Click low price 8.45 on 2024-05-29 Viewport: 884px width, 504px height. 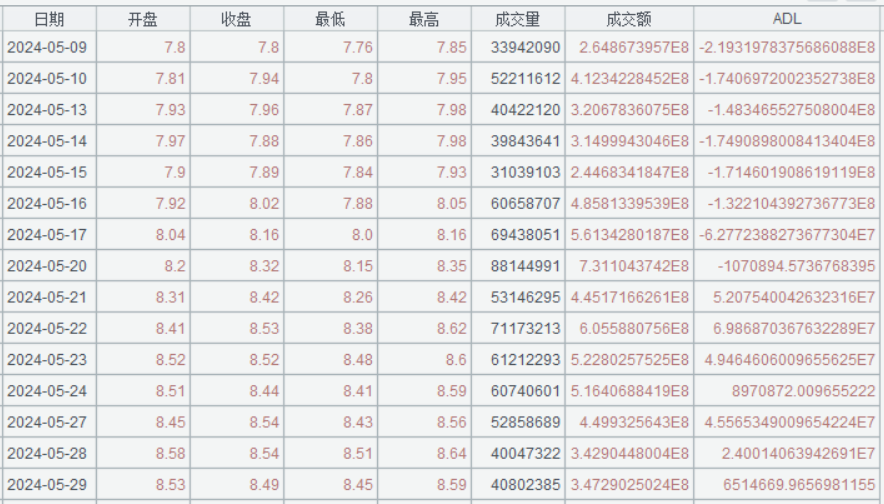pos(358,485)
